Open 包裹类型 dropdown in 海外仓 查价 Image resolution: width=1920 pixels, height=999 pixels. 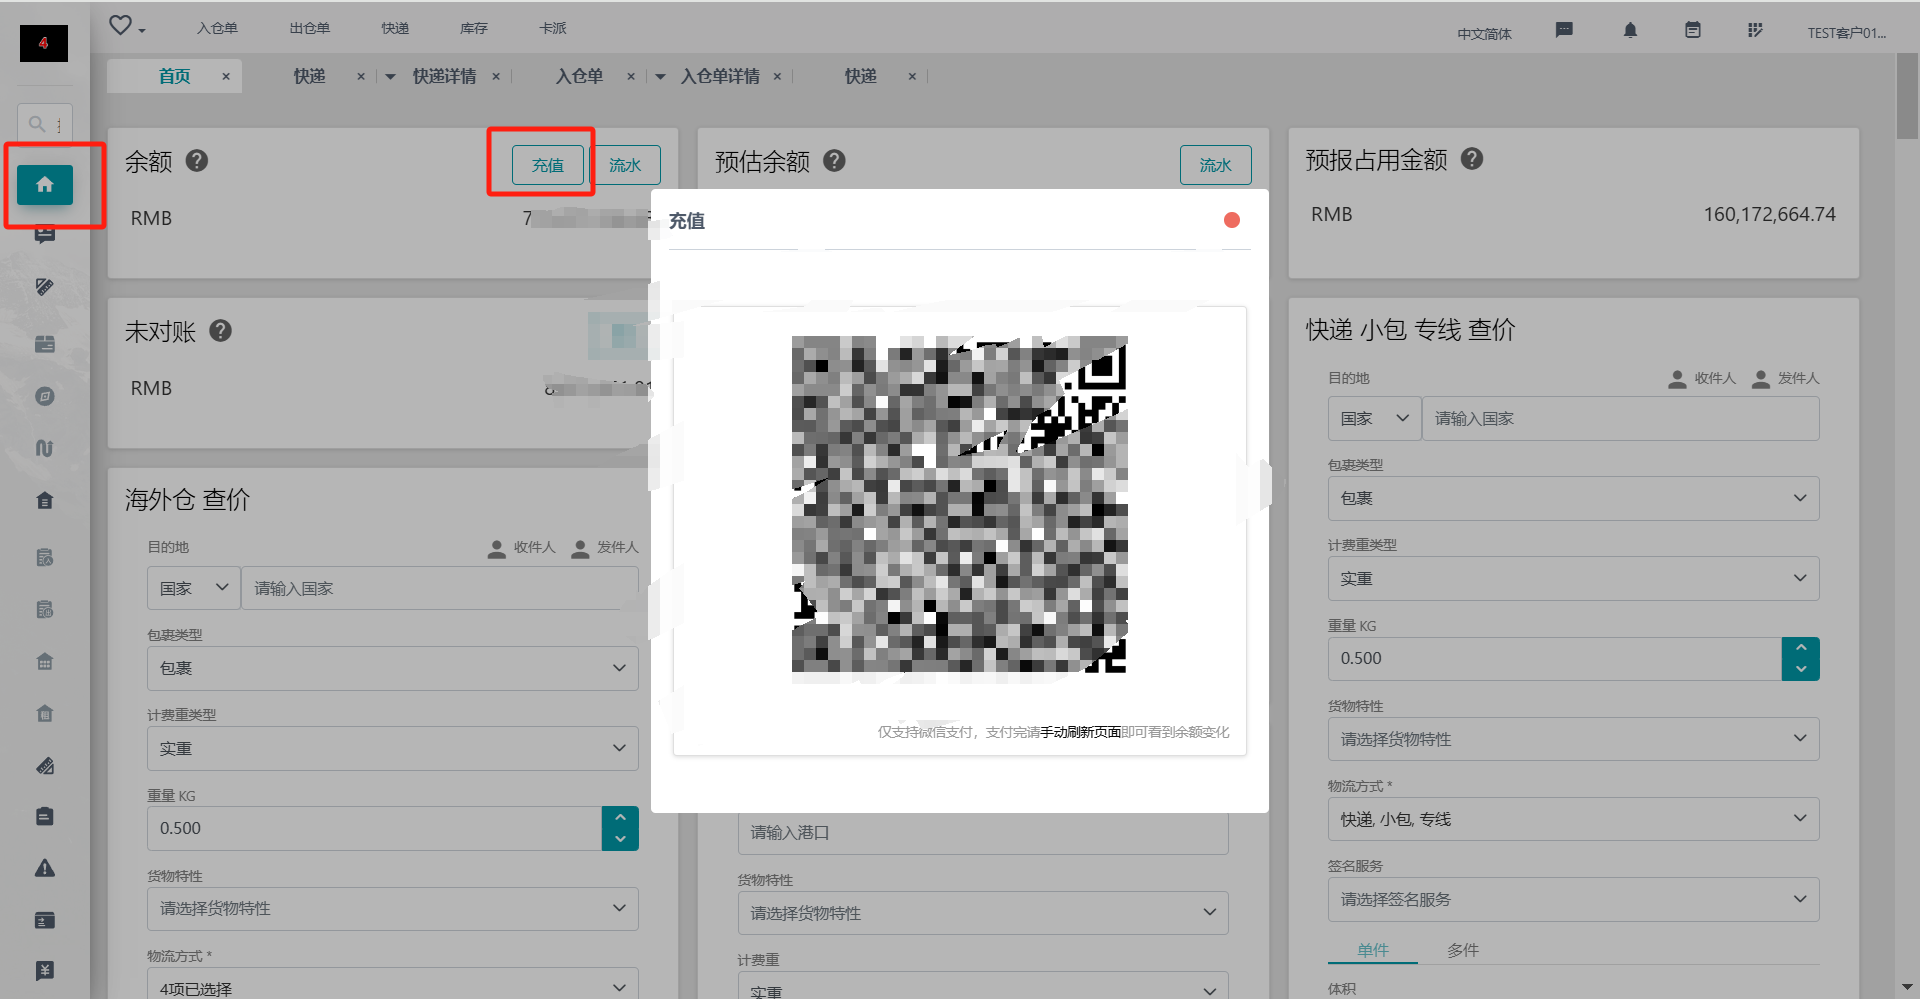coord(393,668)
